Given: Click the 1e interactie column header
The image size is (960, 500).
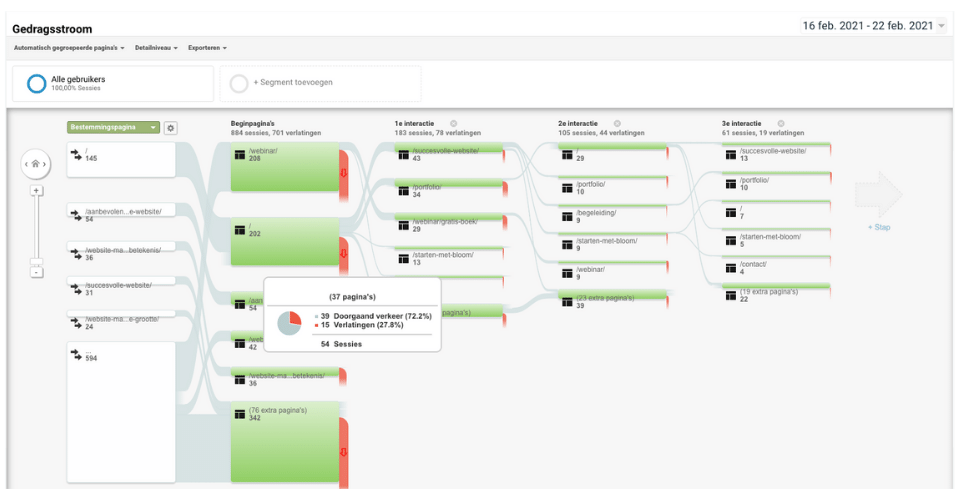Looking at the screenshot, I should (414, 124).
